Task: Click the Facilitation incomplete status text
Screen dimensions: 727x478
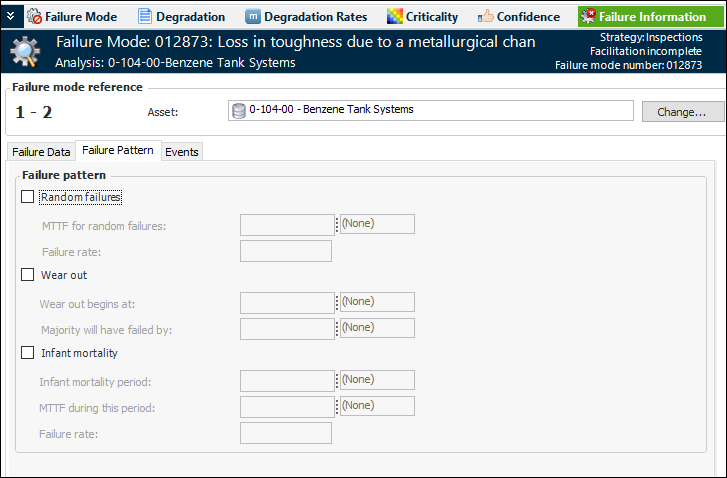Action: (x=646, y=51)
